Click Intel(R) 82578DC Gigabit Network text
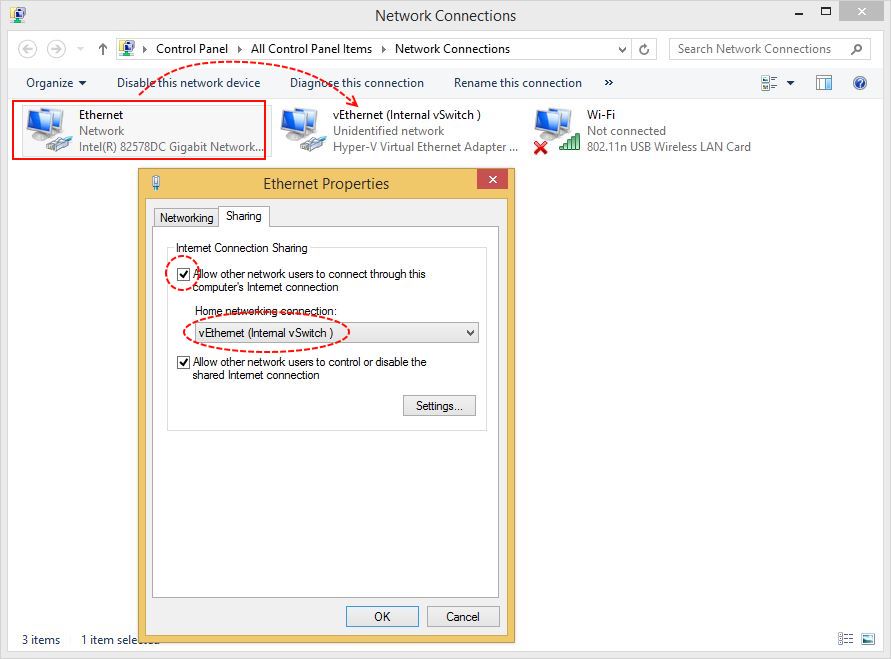The width and height of the screenshot is (891, 659). tap(171, 147)
